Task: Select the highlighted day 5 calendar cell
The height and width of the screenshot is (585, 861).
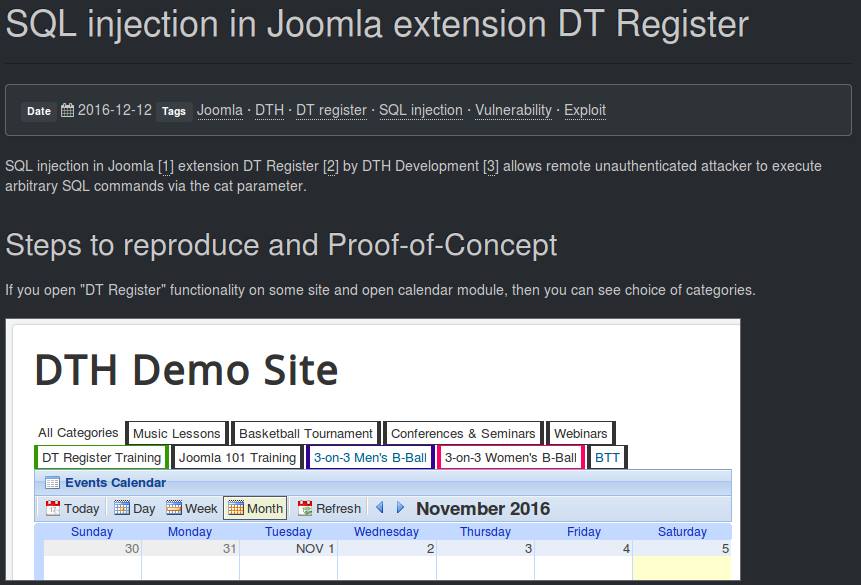Action: pyautogui.click(x=682, y=560)
